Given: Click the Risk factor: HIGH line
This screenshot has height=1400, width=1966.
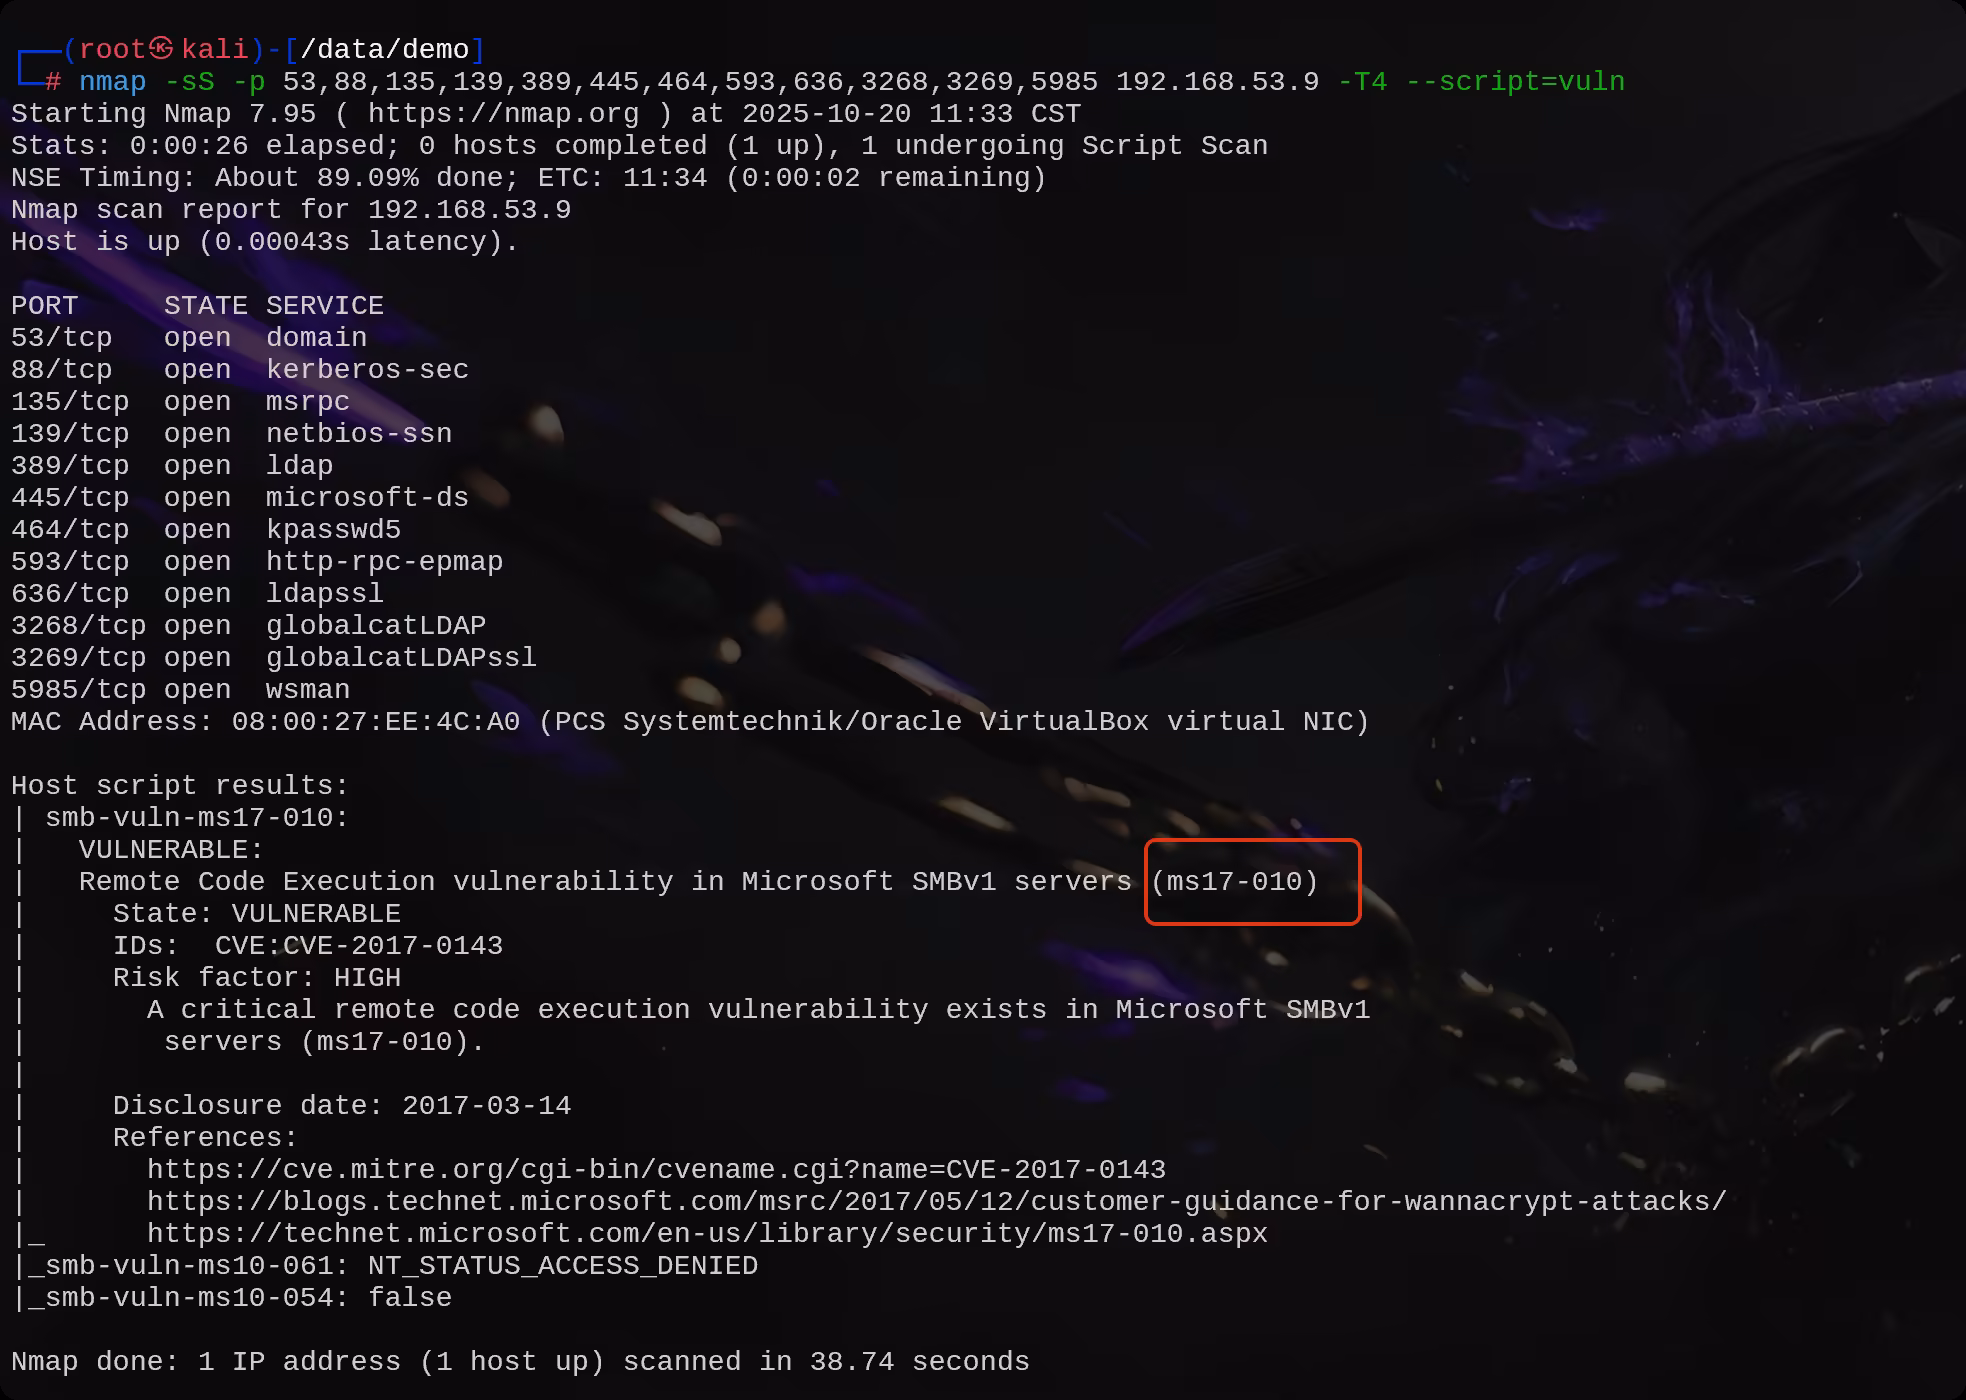Looking at the screenshot, I should [257, 978].
